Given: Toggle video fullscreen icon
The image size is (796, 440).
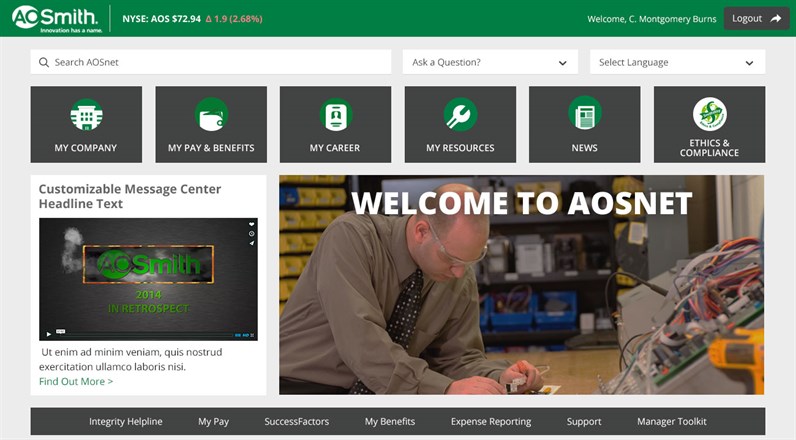Looking at the screenshot, I should pos(253,335).
